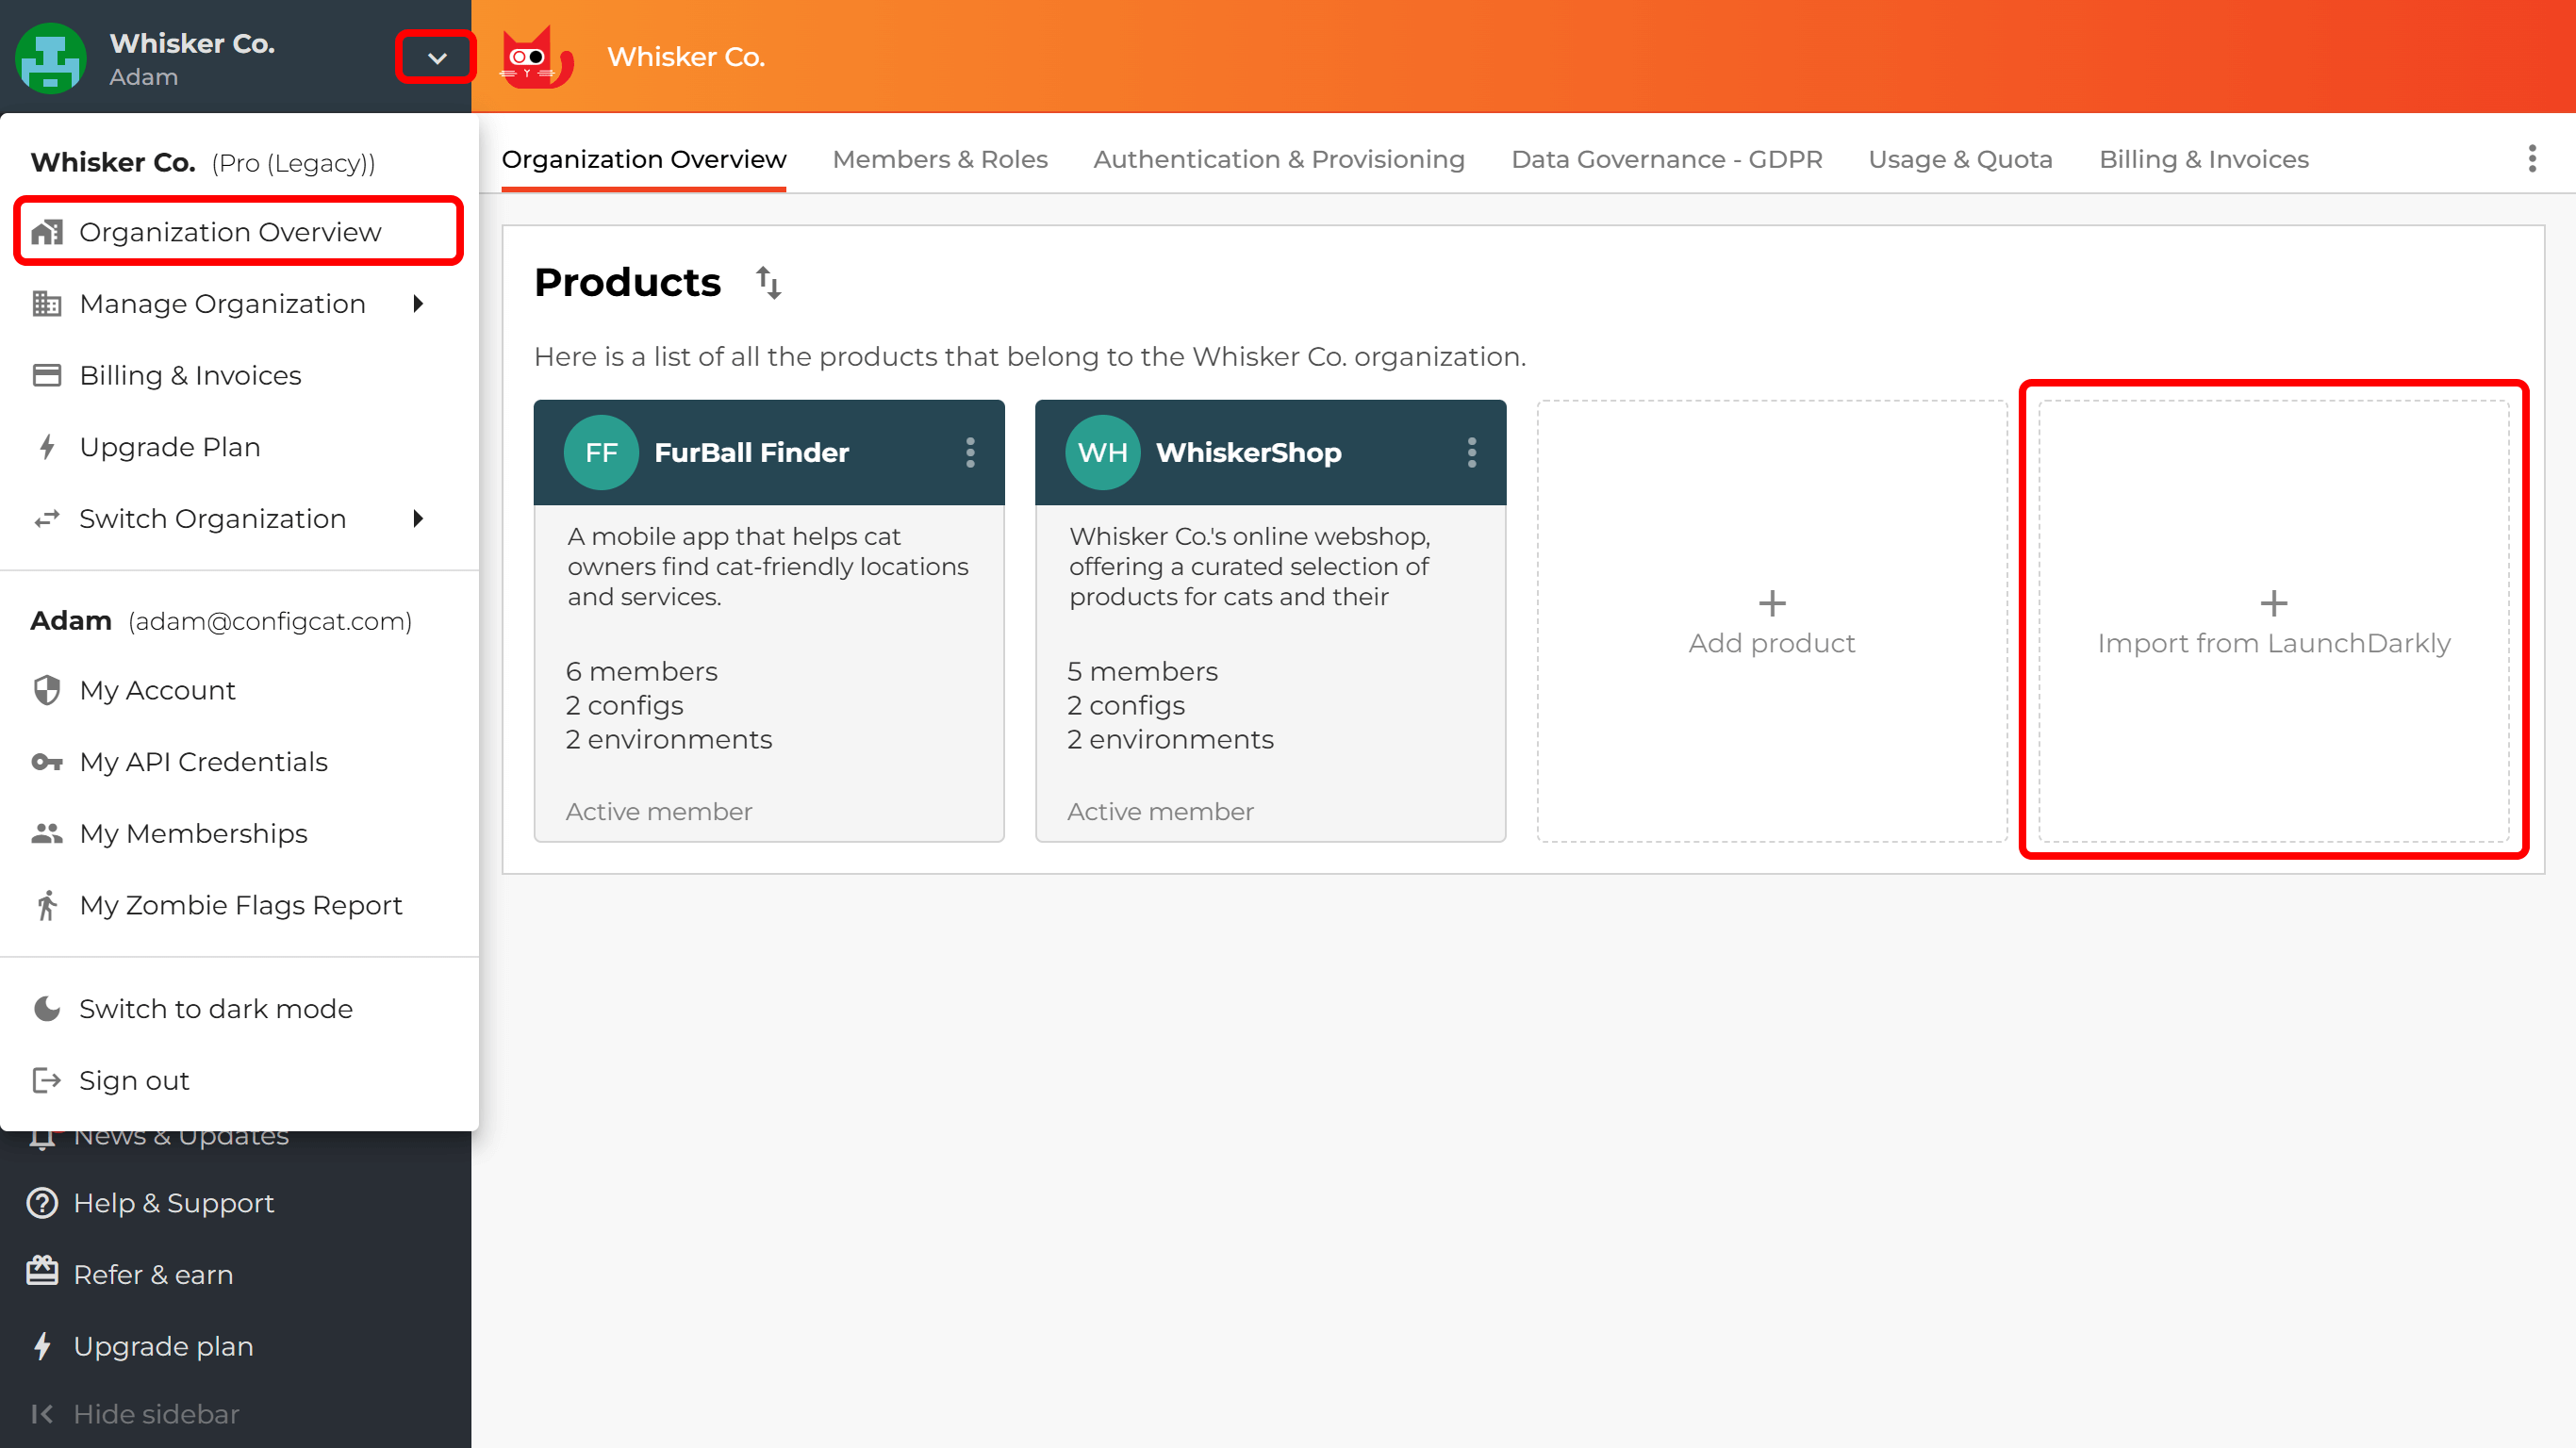The height and width of the screenshot is (1448, 2576).
Task: Open the kebab menu on FurBall Finder
Action: [x=970, y=452]
